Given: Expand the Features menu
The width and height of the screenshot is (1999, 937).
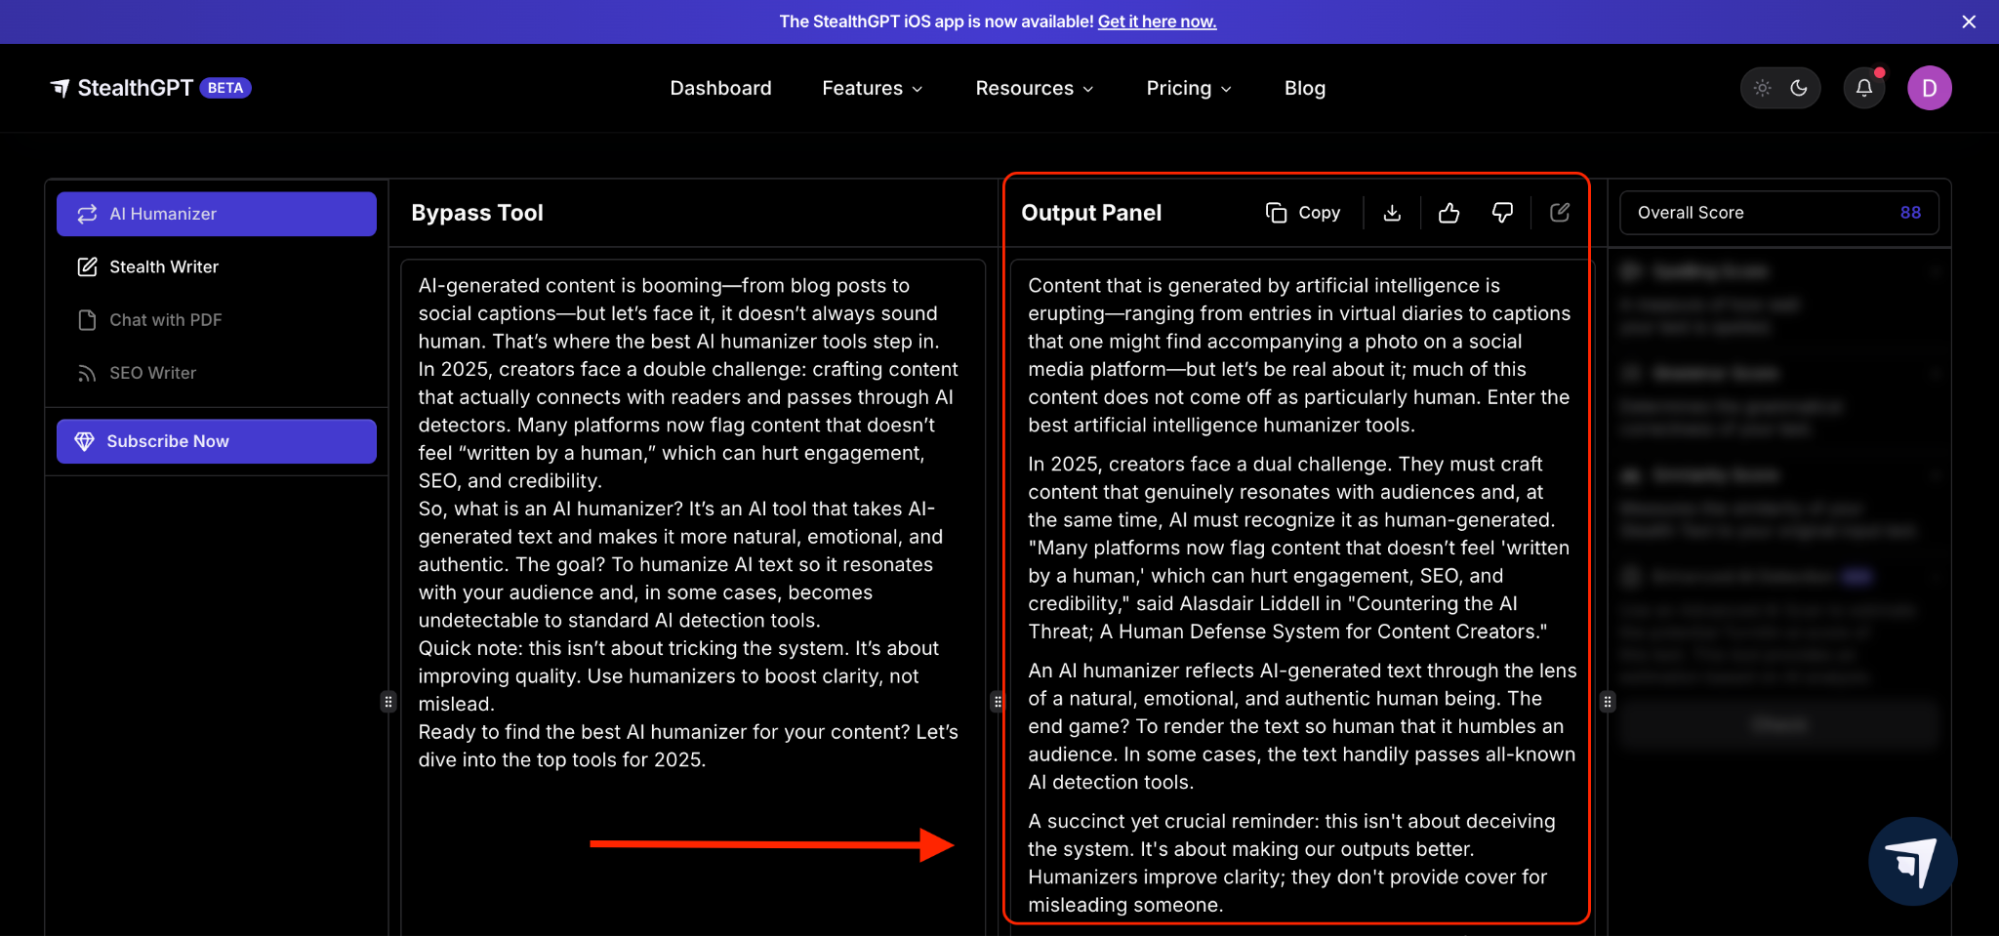Looking at the screenshot, I should (x=872, y=88).
